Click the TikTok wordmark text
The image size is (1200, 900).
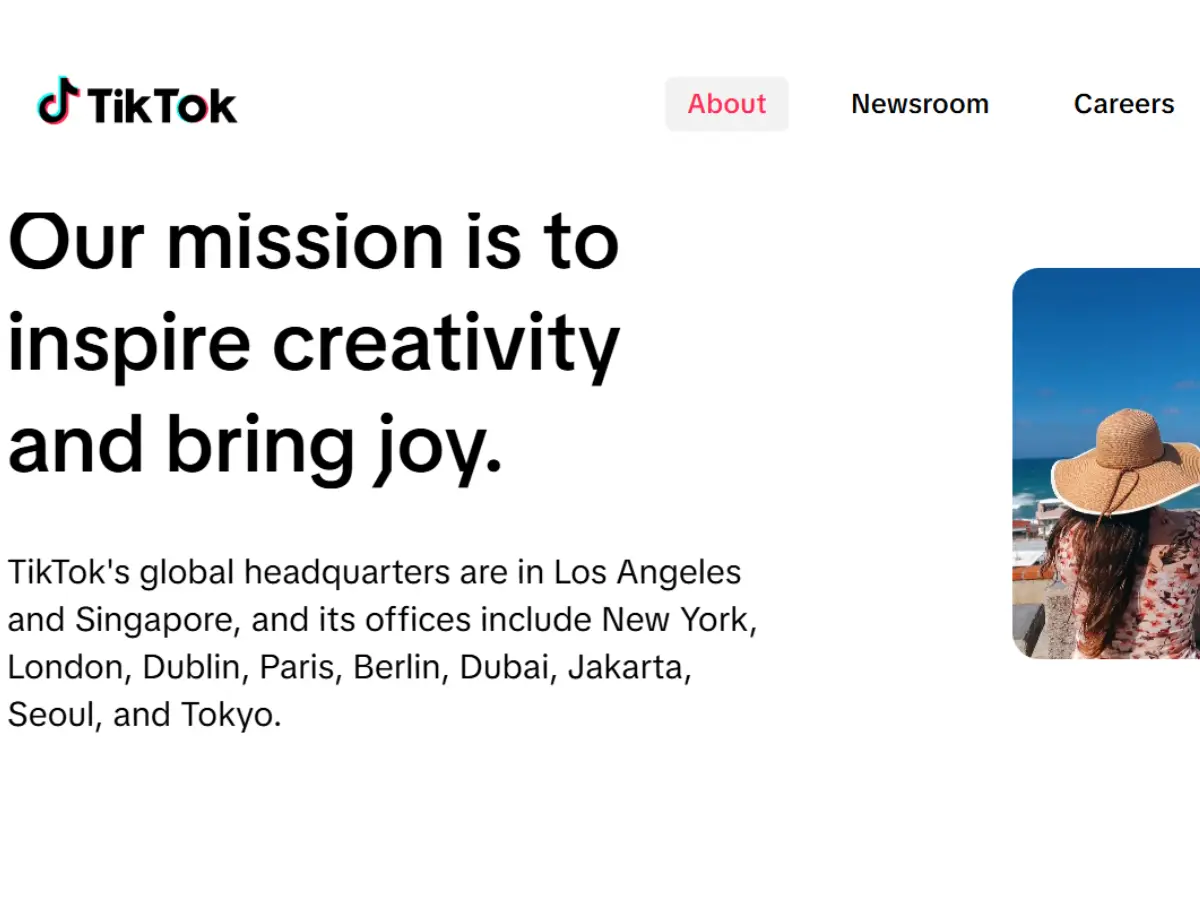pyautogui.click(x=162, y=105)
